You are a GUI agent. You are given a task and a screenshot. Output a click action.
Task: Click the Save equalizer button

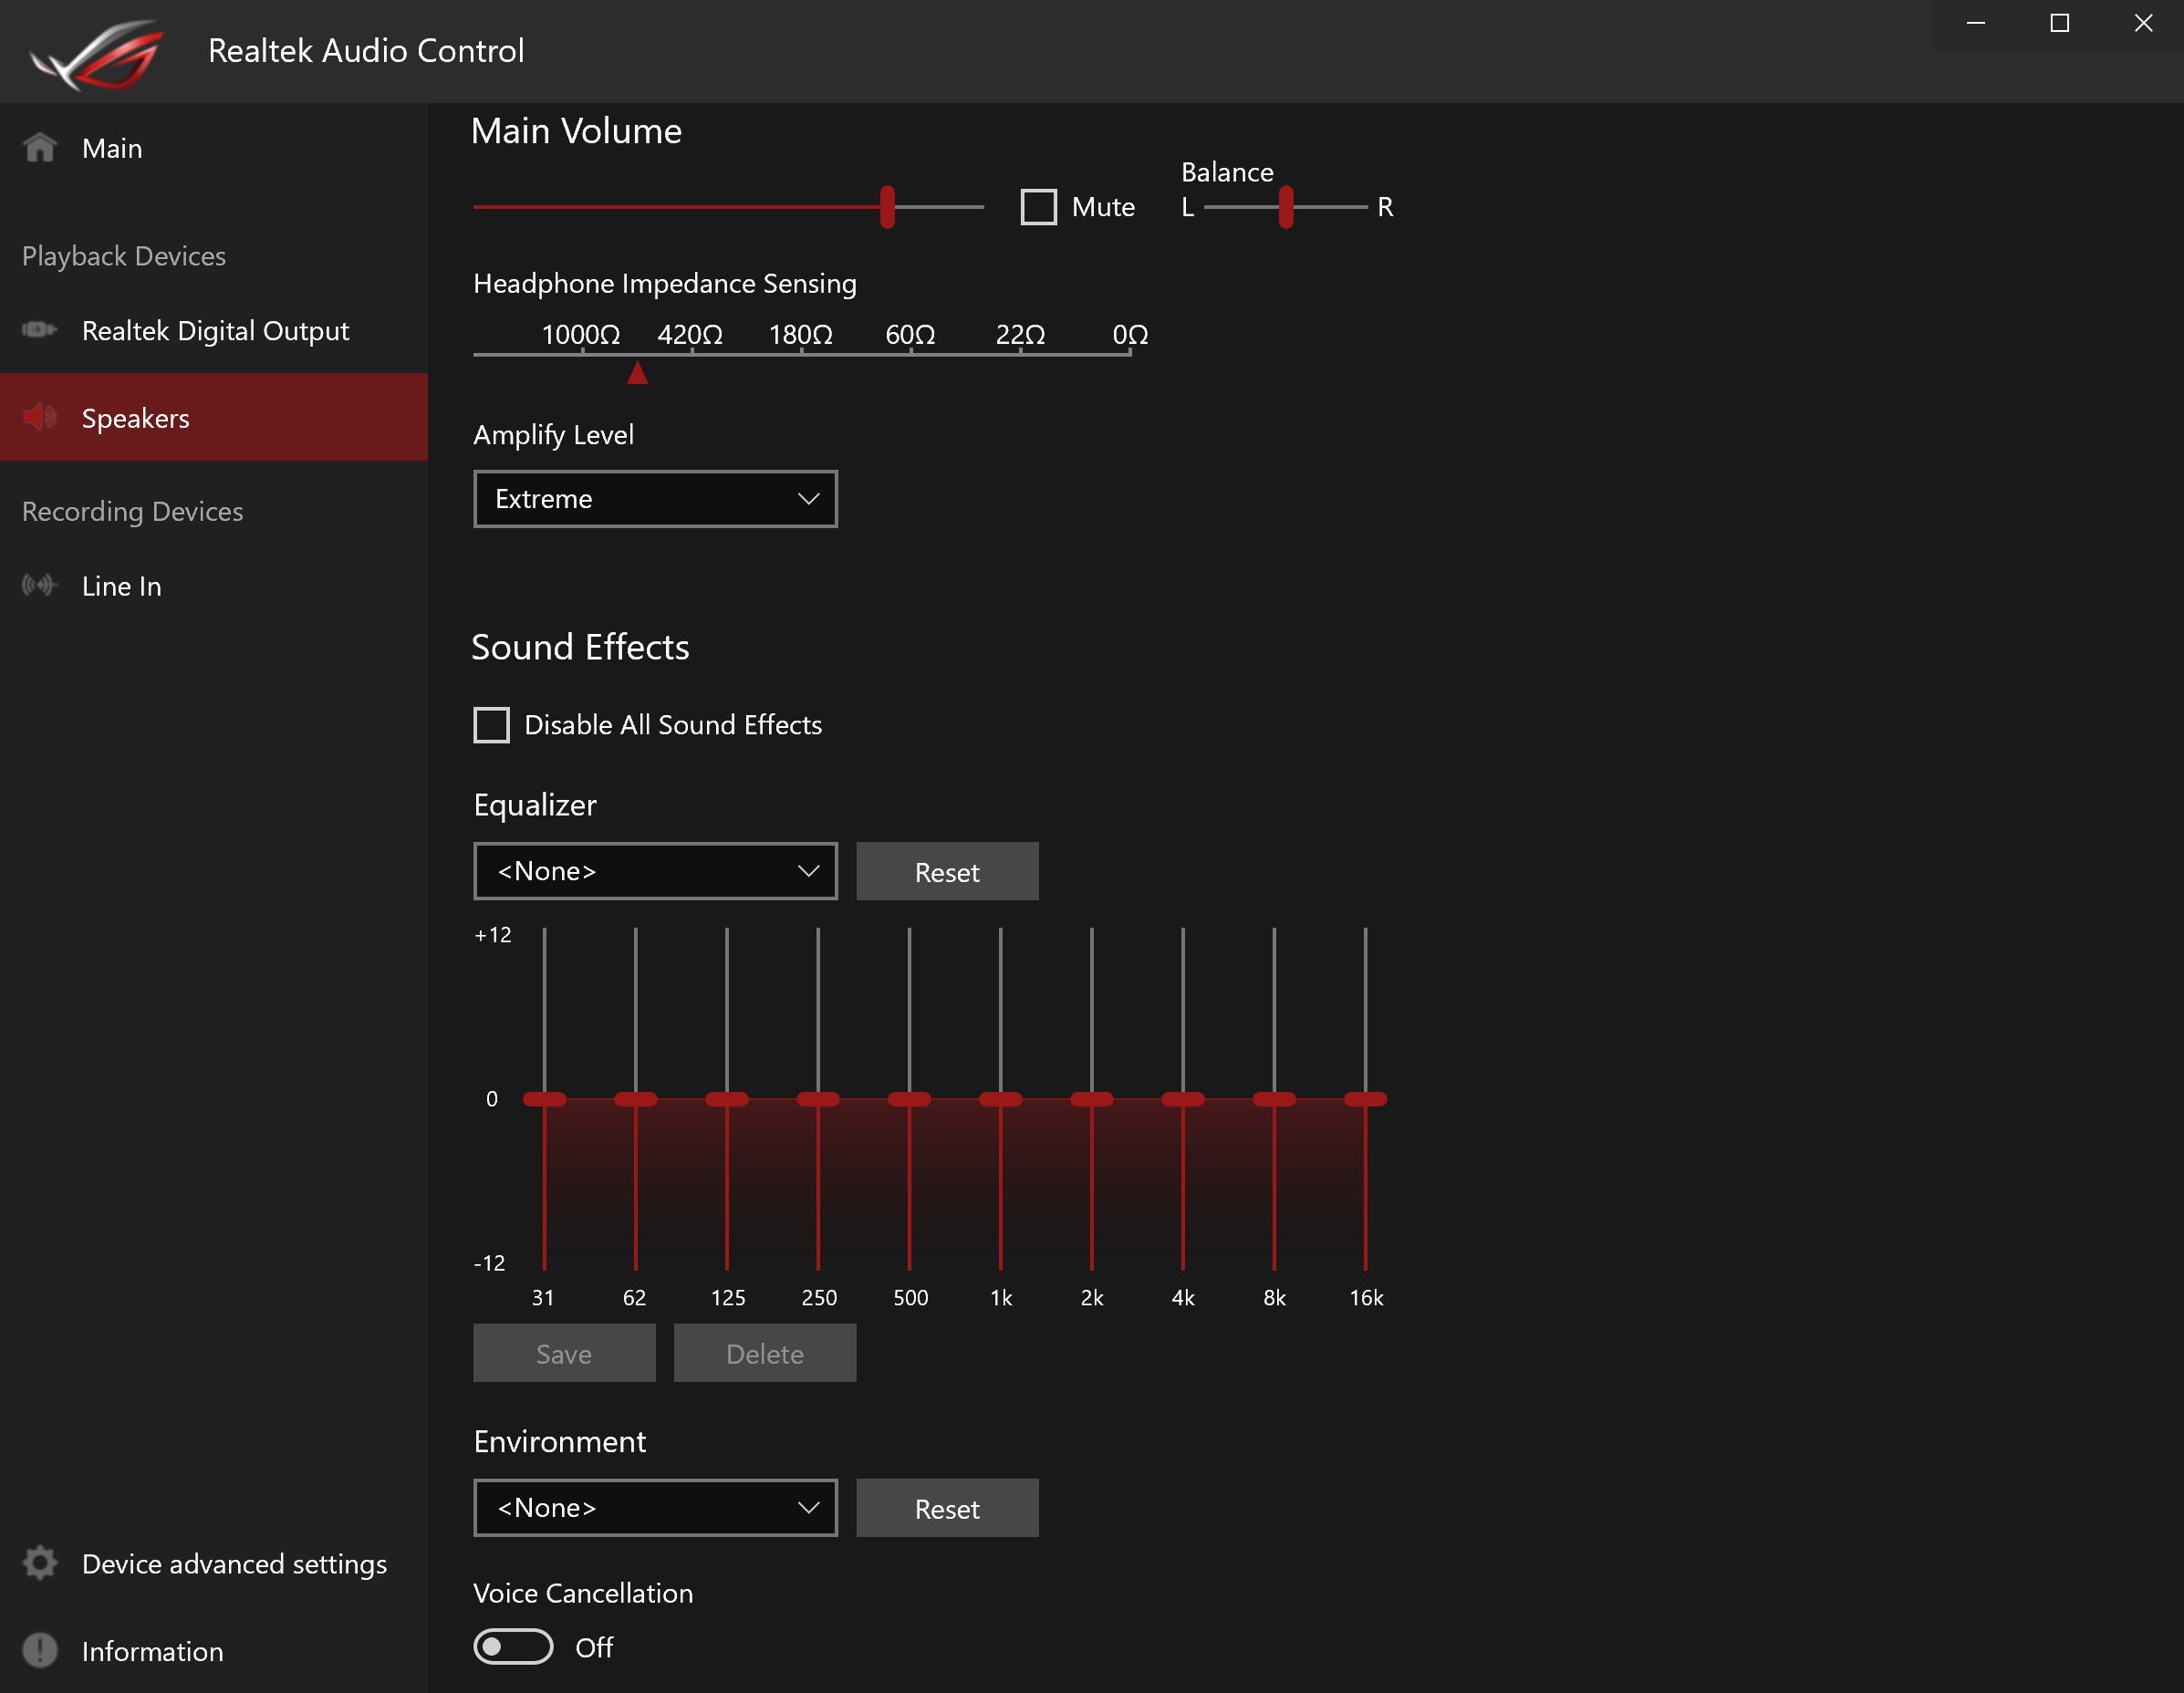(564, 1354)
